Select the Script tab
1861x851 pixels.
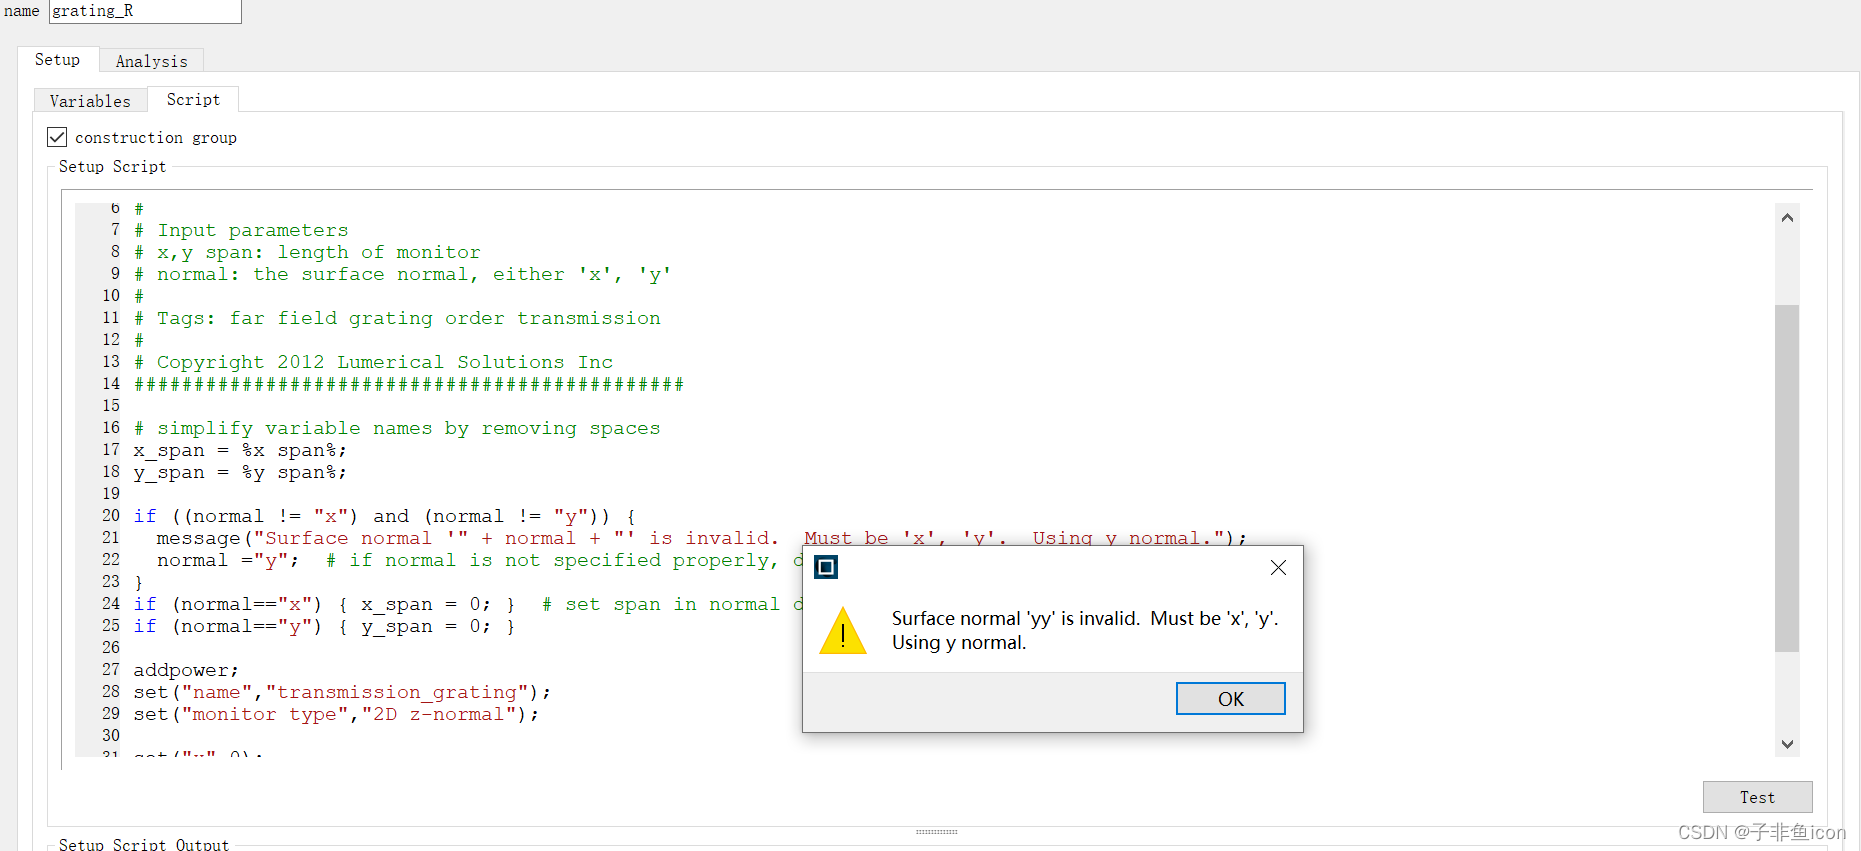[193, 100]
